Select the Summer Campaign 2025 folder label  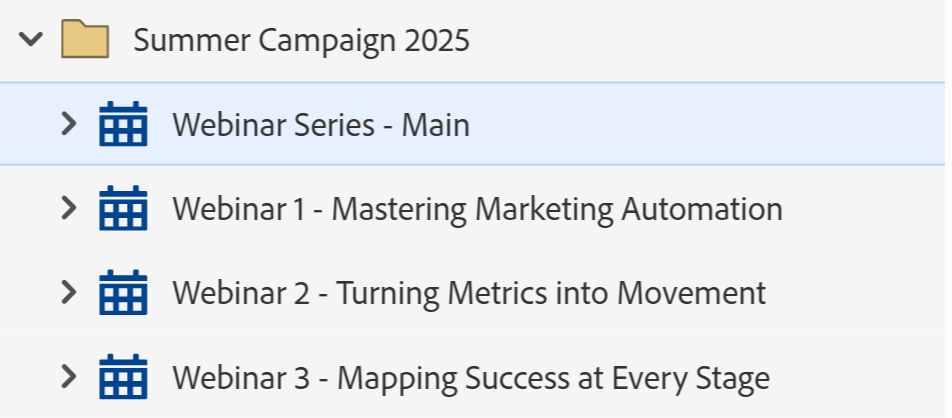click(x=301, y=41)
